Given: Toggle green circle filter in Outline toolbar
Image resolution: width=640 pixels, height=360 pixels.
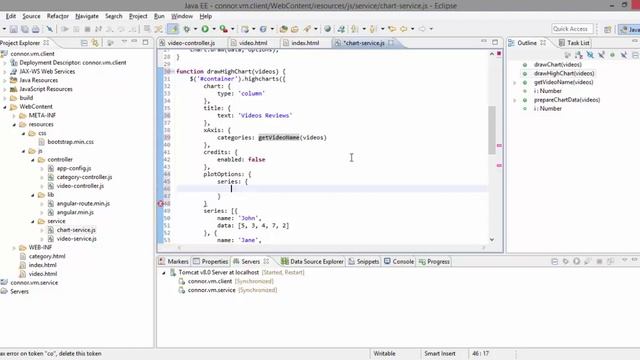Looking at the screenshot, I should pos(612,55).
